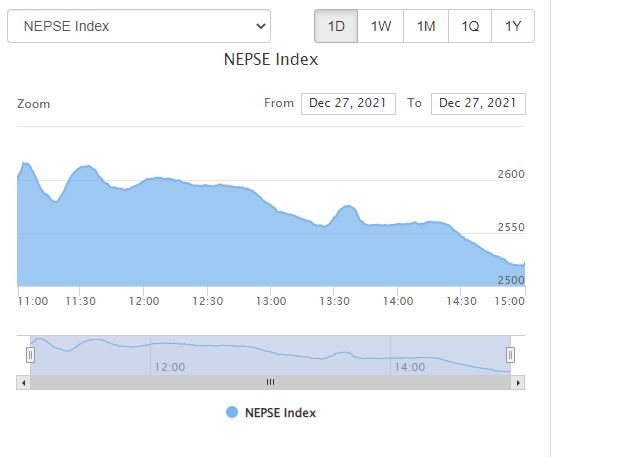Click the Zoom label
The height and width of the screenshot is (457, 621).
(x=33, y=104)
